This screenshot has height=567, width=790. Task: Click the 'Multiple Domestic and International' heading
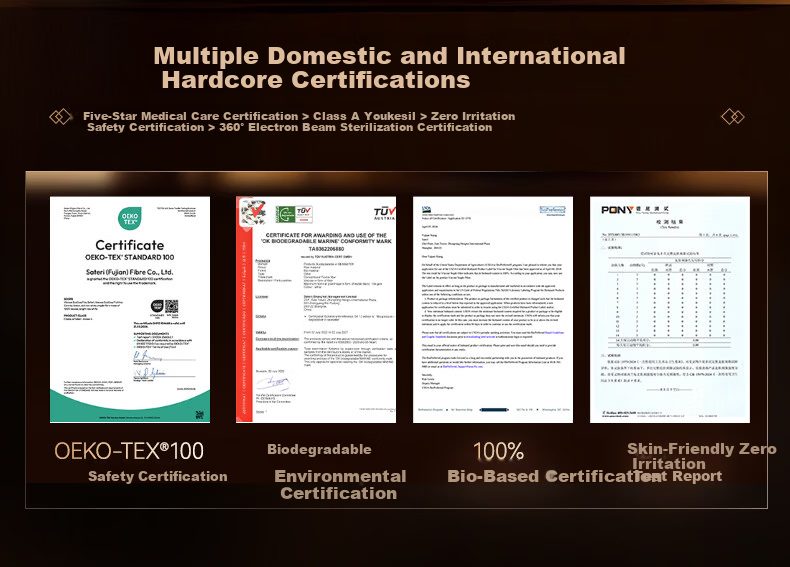pyautogui.click(x=389, y=56)
